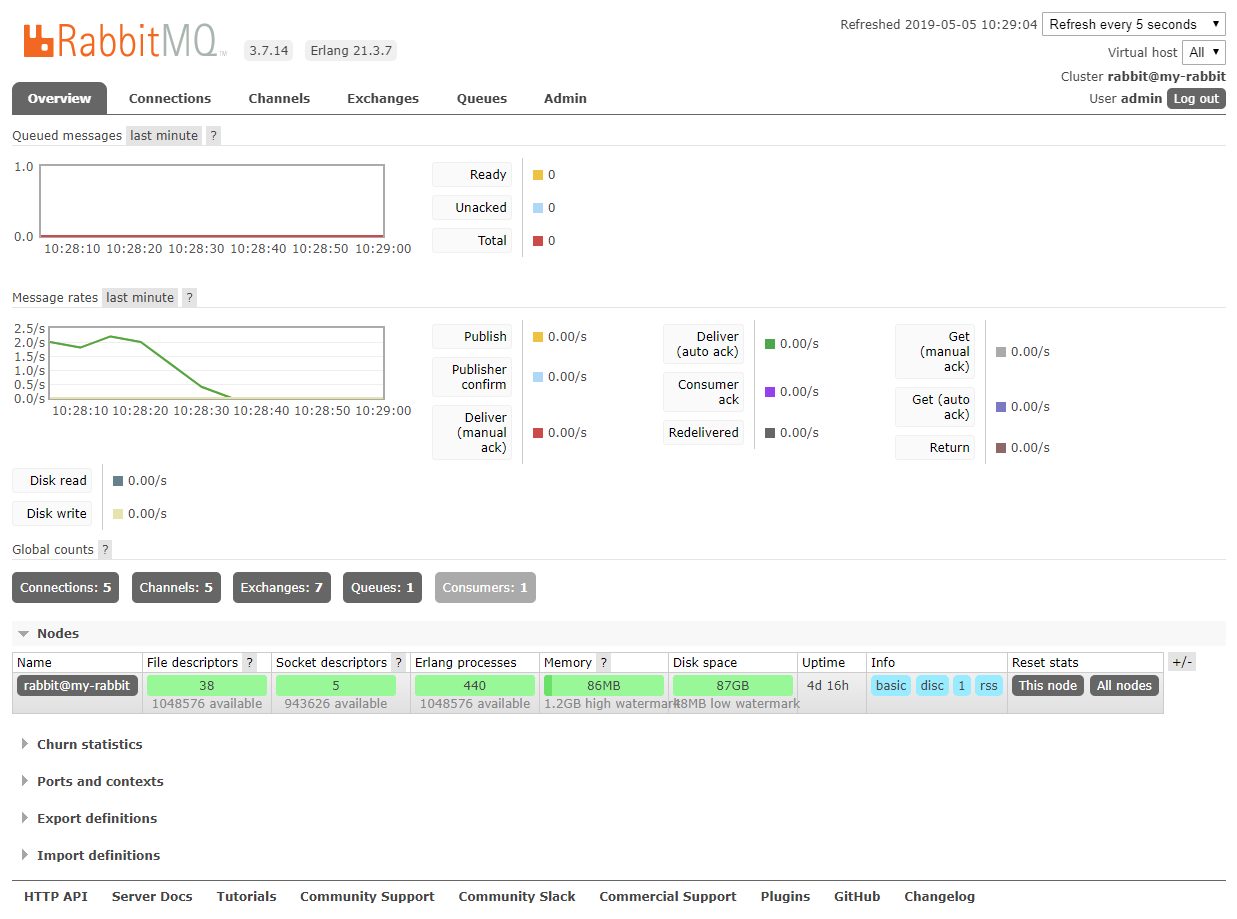Click help icon in Socket descriptors column
This screenshot has height=919, width=1237.
pos(398,663)
